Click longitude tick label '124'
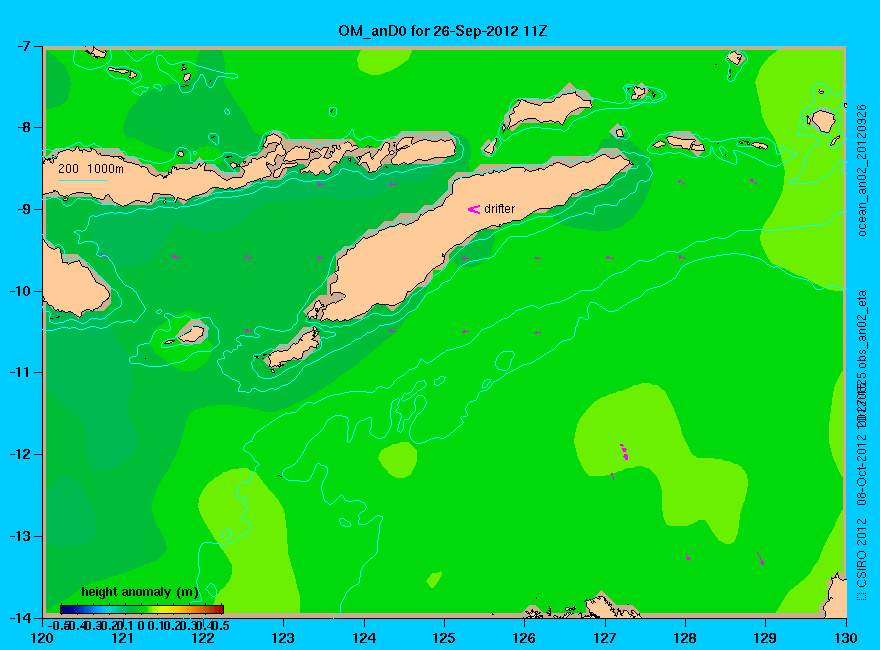 coord(364,638)
